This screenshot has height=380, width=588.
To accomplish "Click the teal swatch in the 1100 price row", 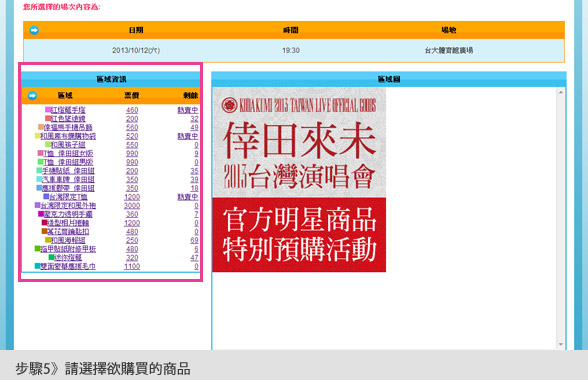I will (38, 266).
